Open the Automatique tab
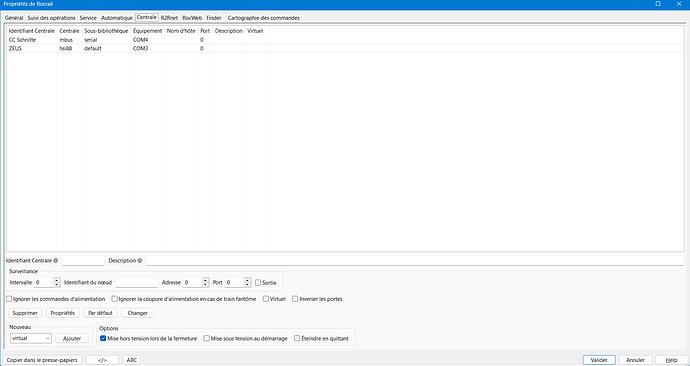Viewport: 690px width, 366px height. click(117, 18)
